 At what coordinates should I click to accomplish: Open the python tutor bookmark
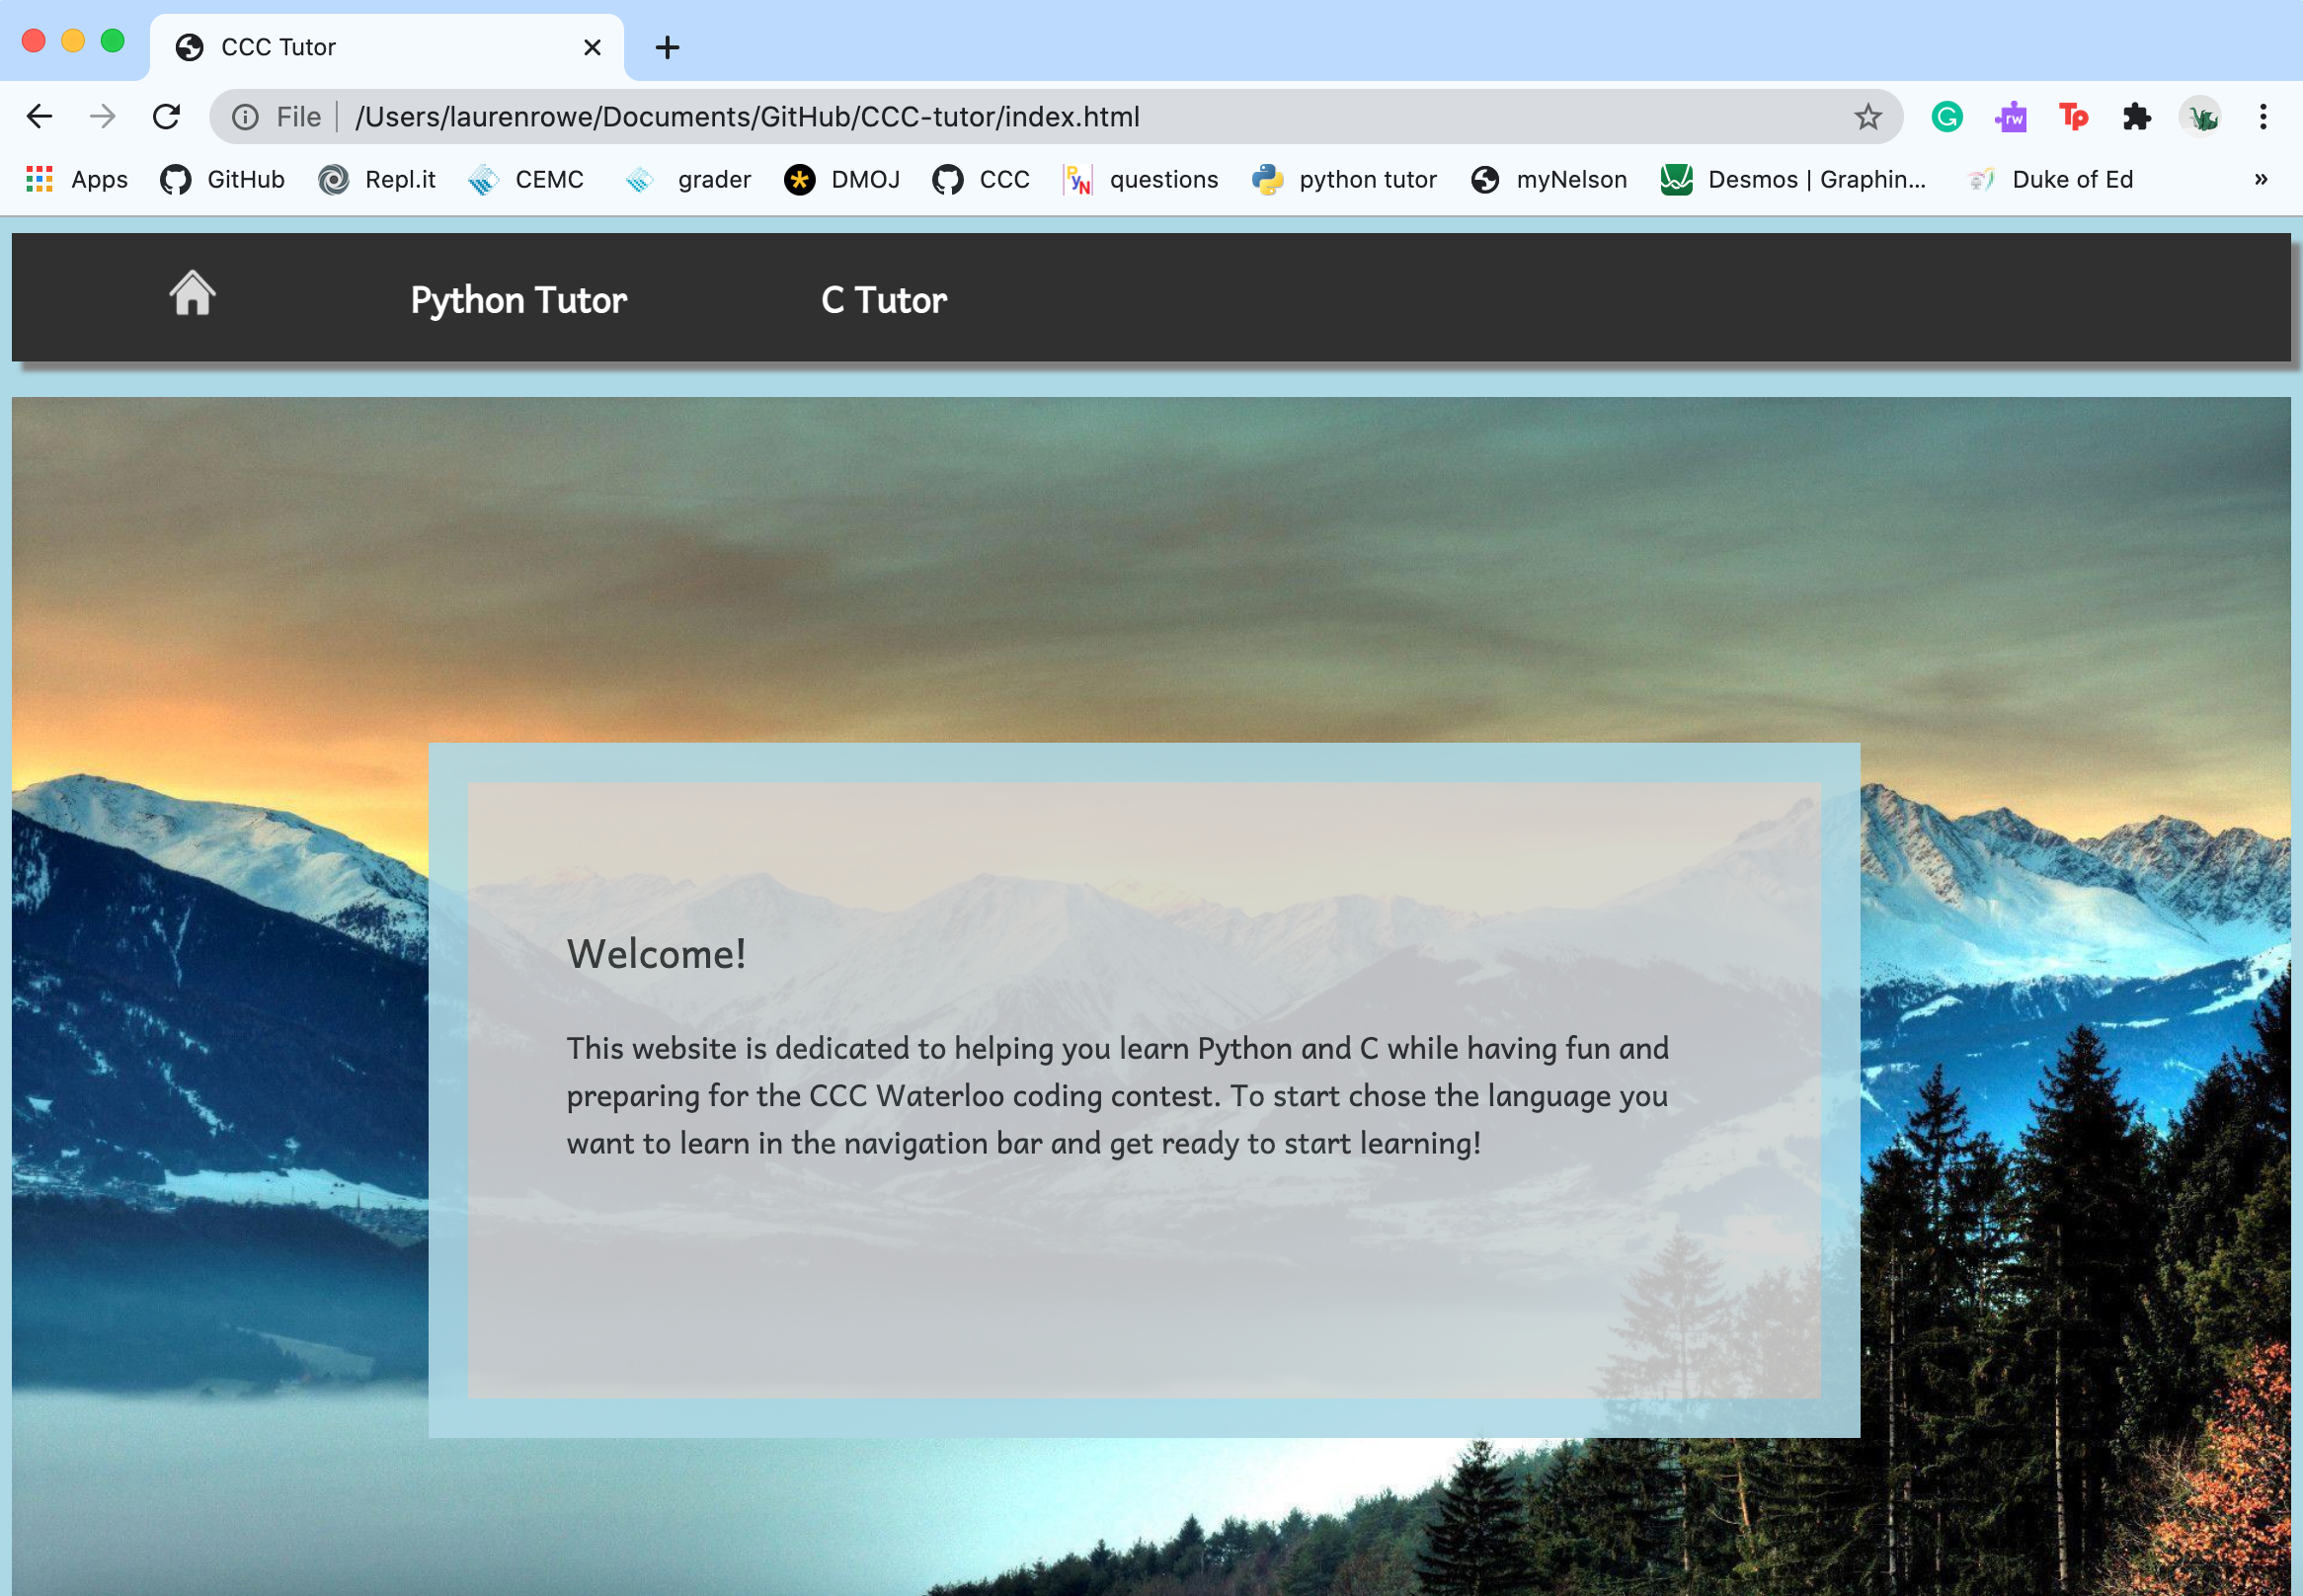point(1344,180)
